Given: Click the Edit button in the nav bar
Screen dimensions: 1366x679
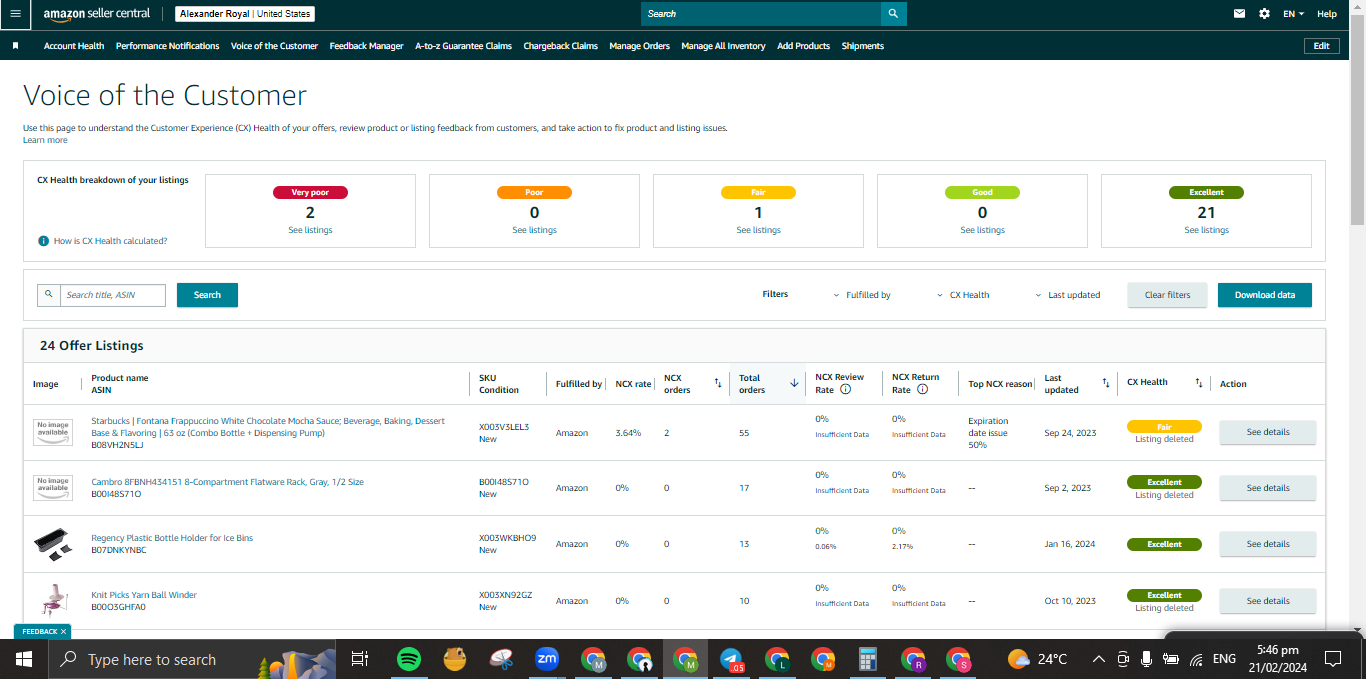Looking at the screenshot, I should (x=1322, y=46).
